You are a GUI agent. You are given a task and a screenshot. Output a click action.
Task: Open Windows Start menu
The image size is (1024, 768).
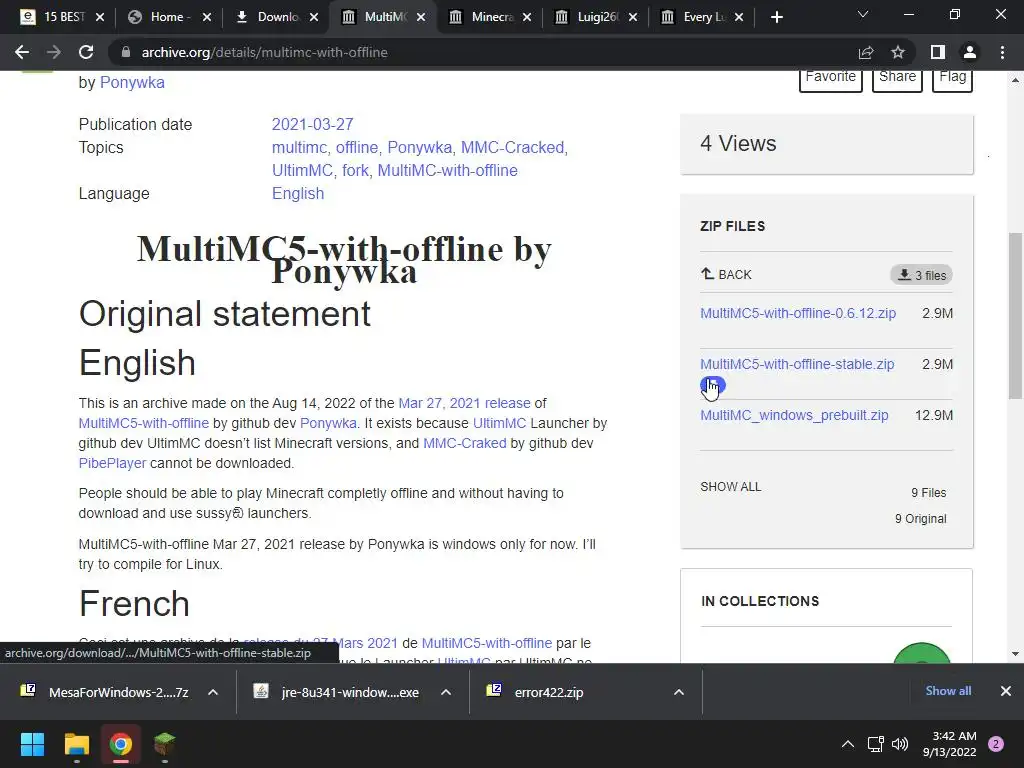click(x=32, y=744)
